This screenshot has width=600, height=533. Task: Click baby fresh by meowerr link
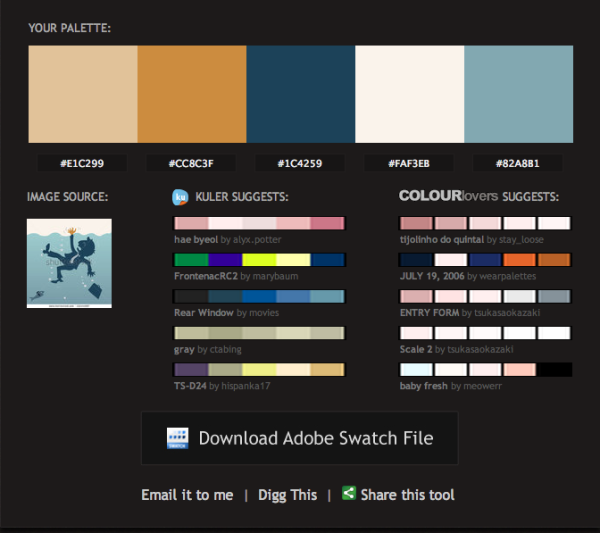tap(451, 386)
